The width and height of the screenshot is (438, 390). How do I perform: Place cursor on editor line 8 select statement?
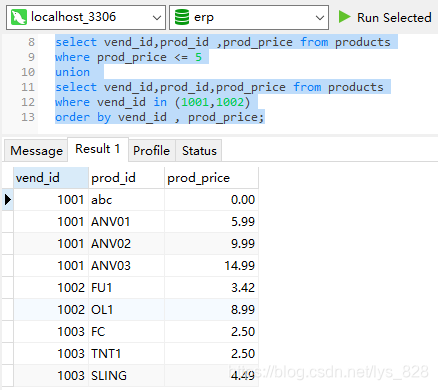(x=223, y=42)
